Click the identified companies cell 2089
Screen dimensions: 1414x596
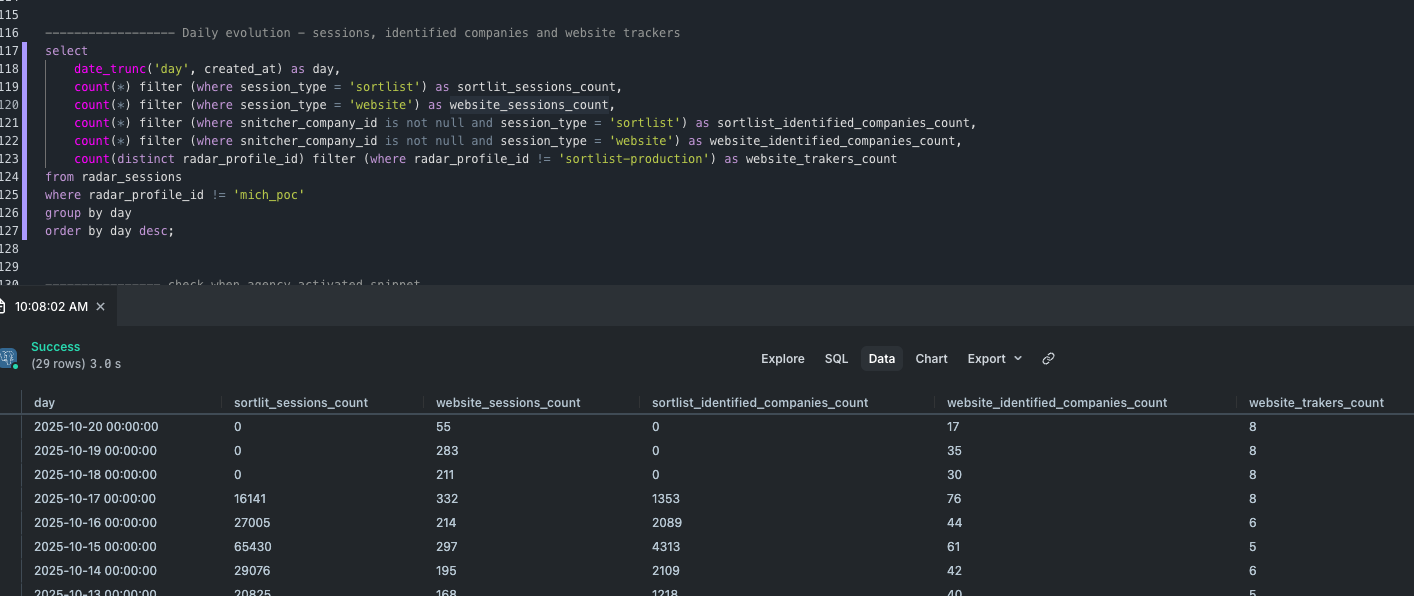tap(666, 523)
